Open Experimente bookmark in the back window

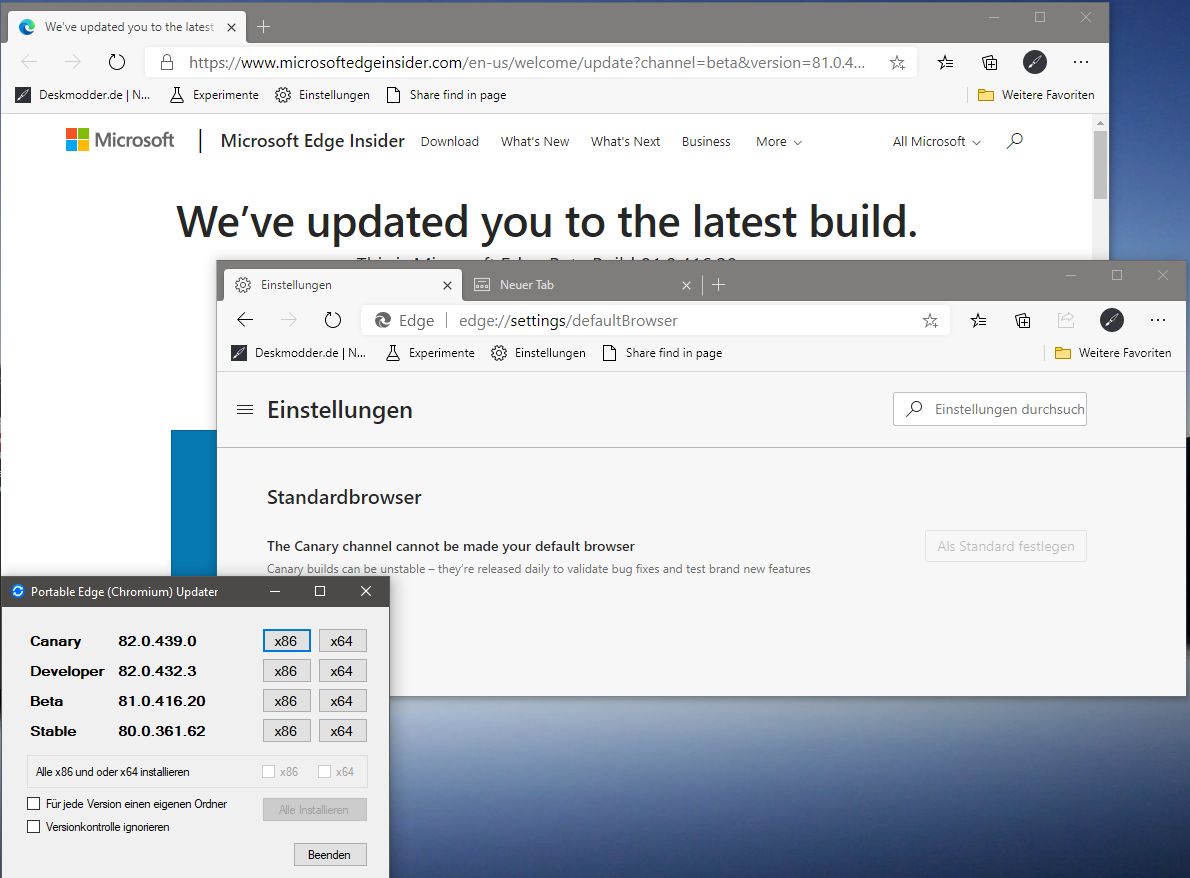coord(214,95)
